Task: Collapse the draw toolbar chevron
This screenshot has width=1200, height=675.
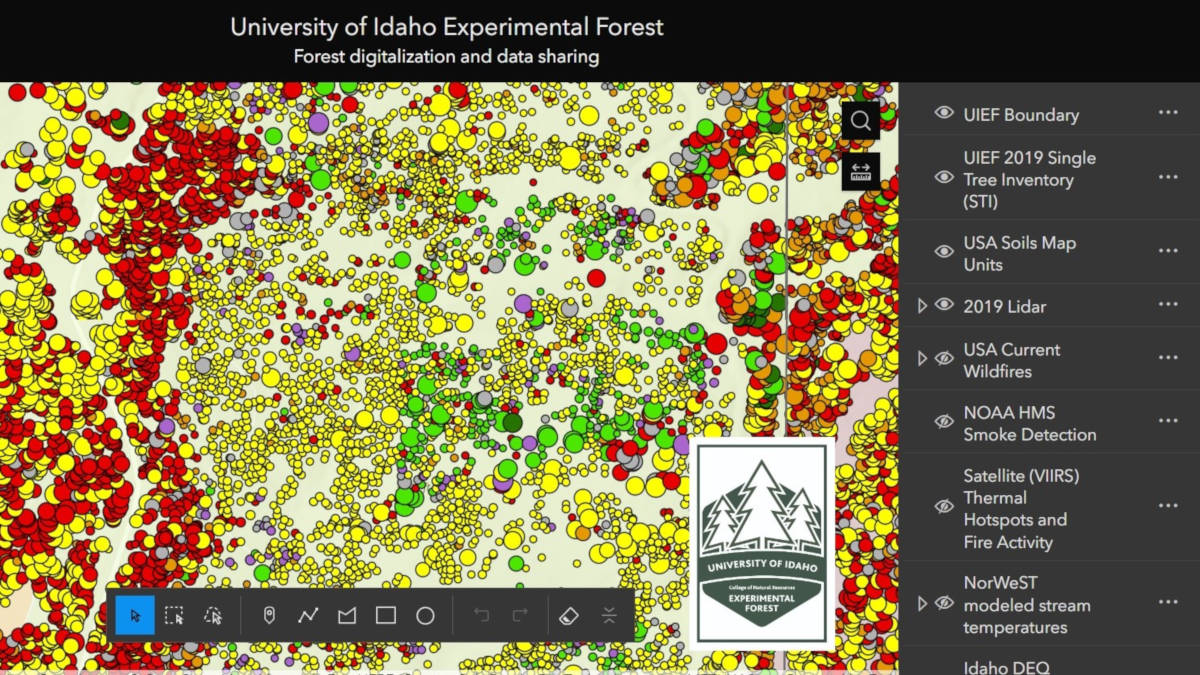Action: pyautogui.click(x=609, y=615)
